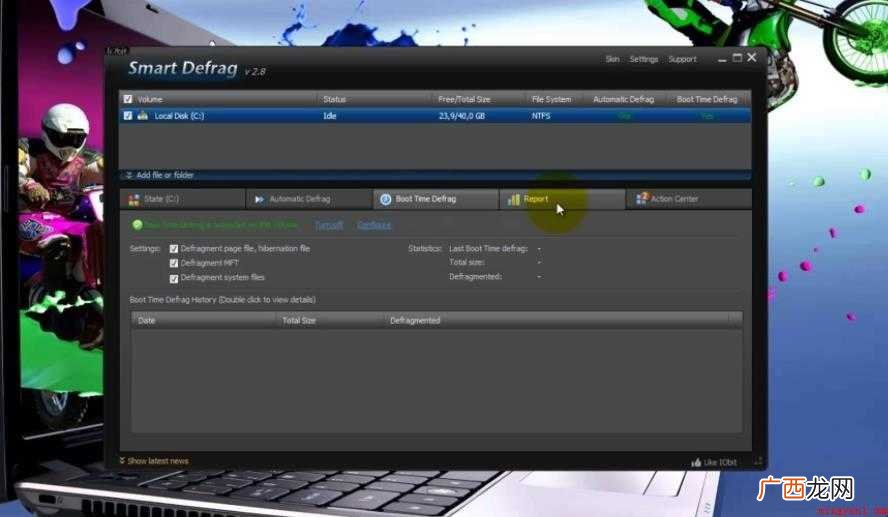Minimize the Smart Defrag window
888x517 pixels.
tap(722, 59)
